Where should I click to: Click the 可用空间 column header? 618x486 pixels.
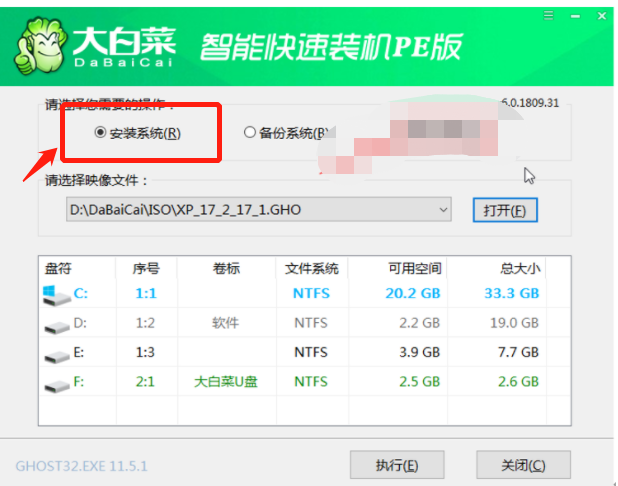(x=415, y=268)
